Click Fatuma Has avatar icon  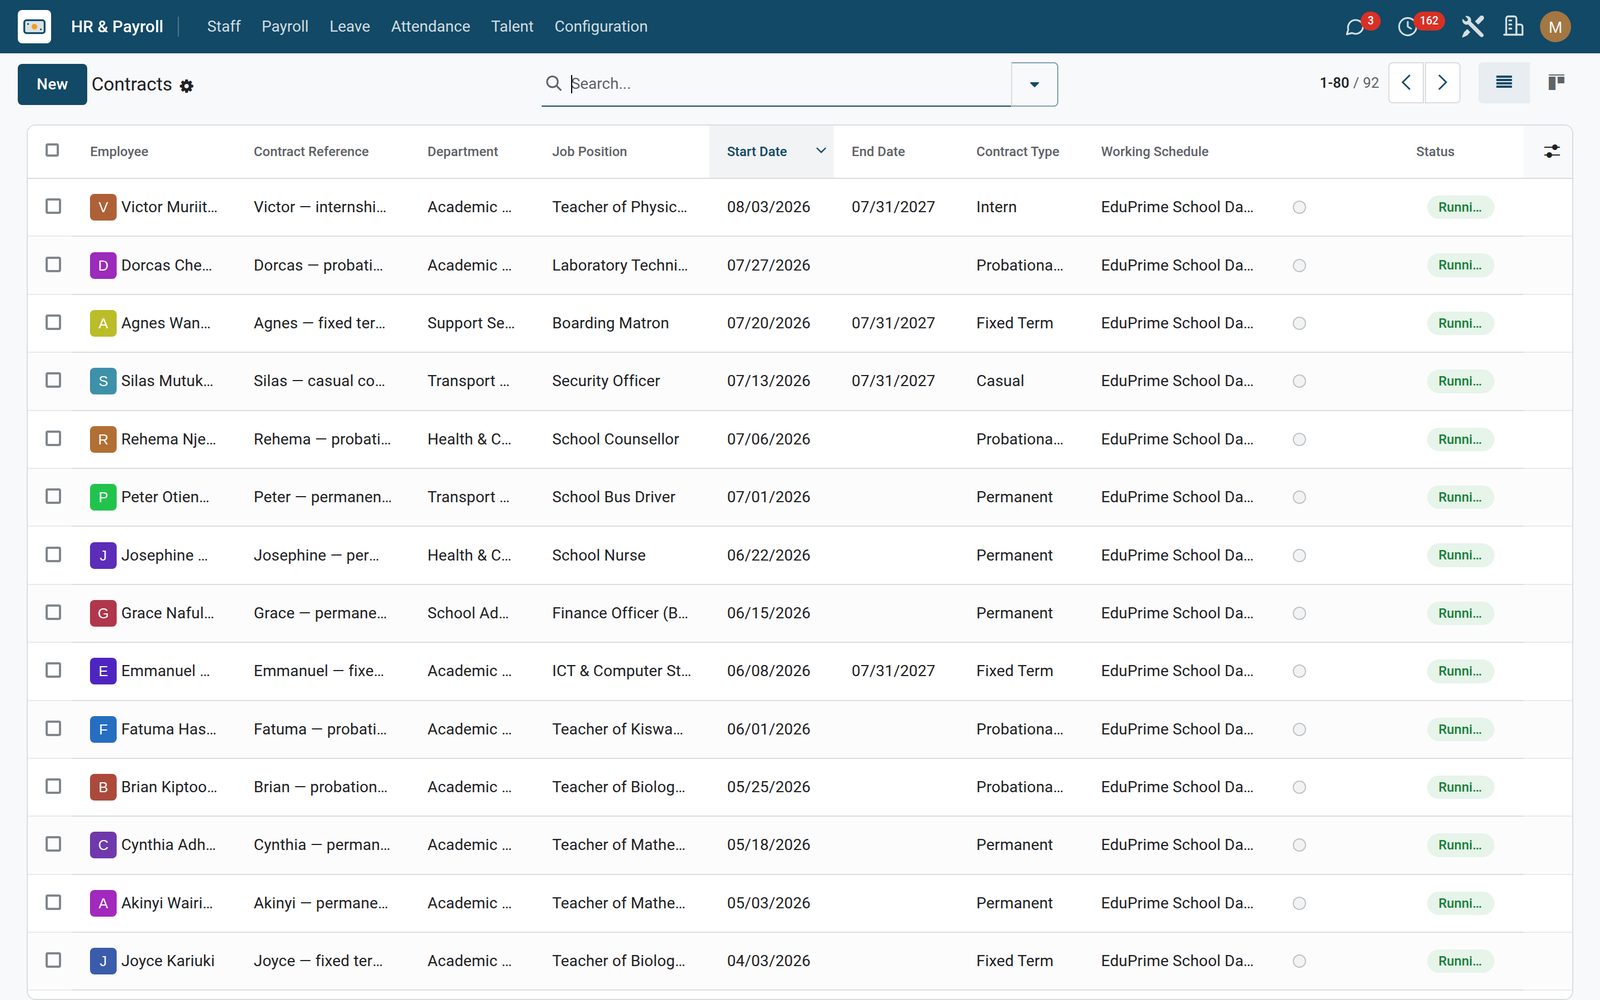point(103,729)
